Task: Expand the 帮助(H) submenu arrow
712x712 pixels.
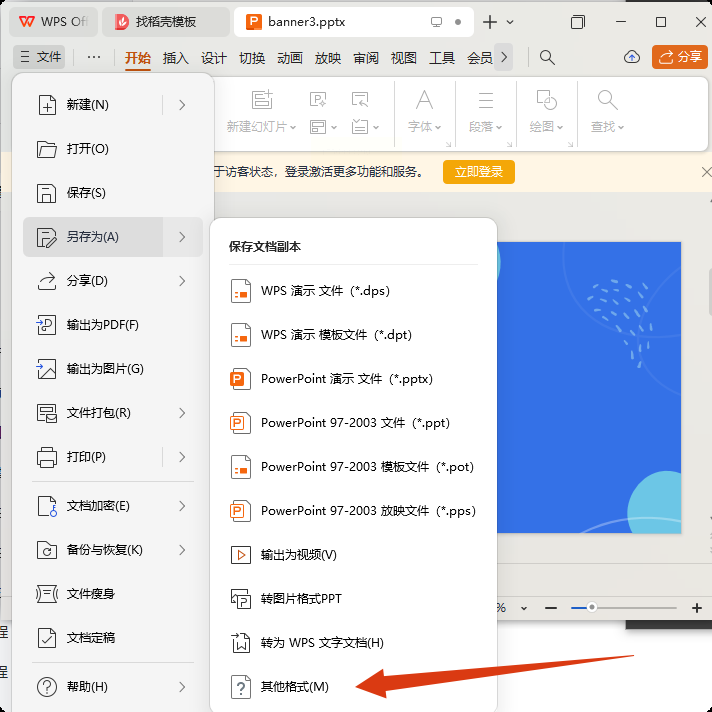Action: (x=183, y=687)
